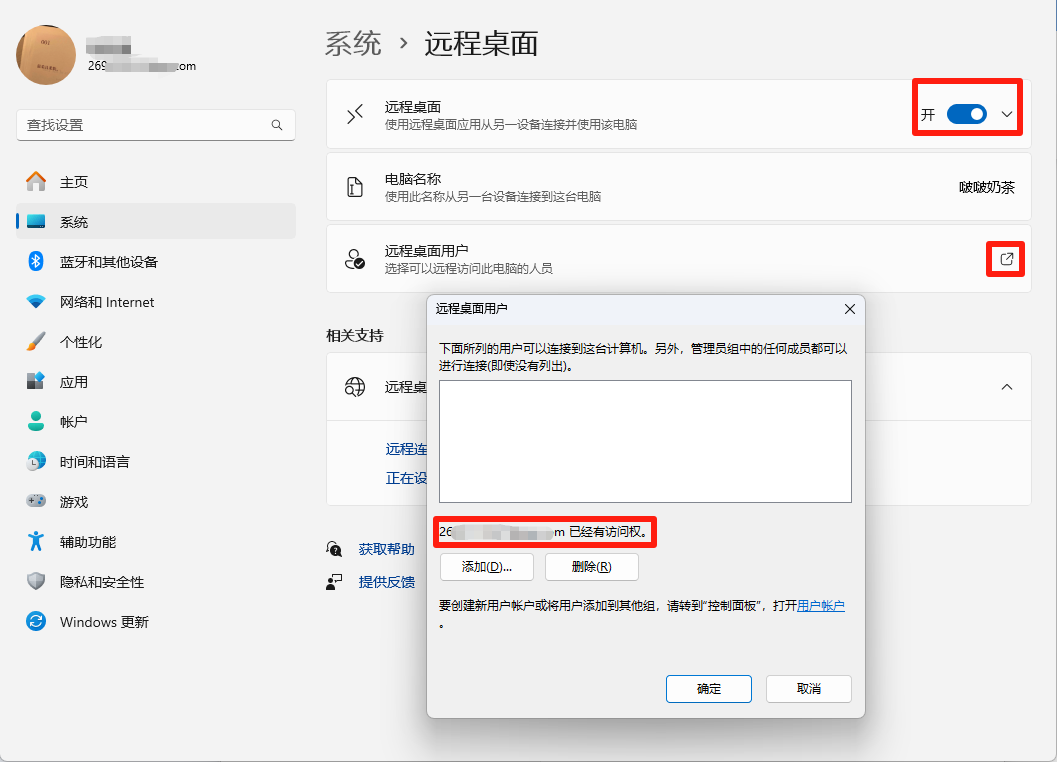Select the 系统 monitor icon in sidebar
1057x762 pixels.
[x=36, y=222]
